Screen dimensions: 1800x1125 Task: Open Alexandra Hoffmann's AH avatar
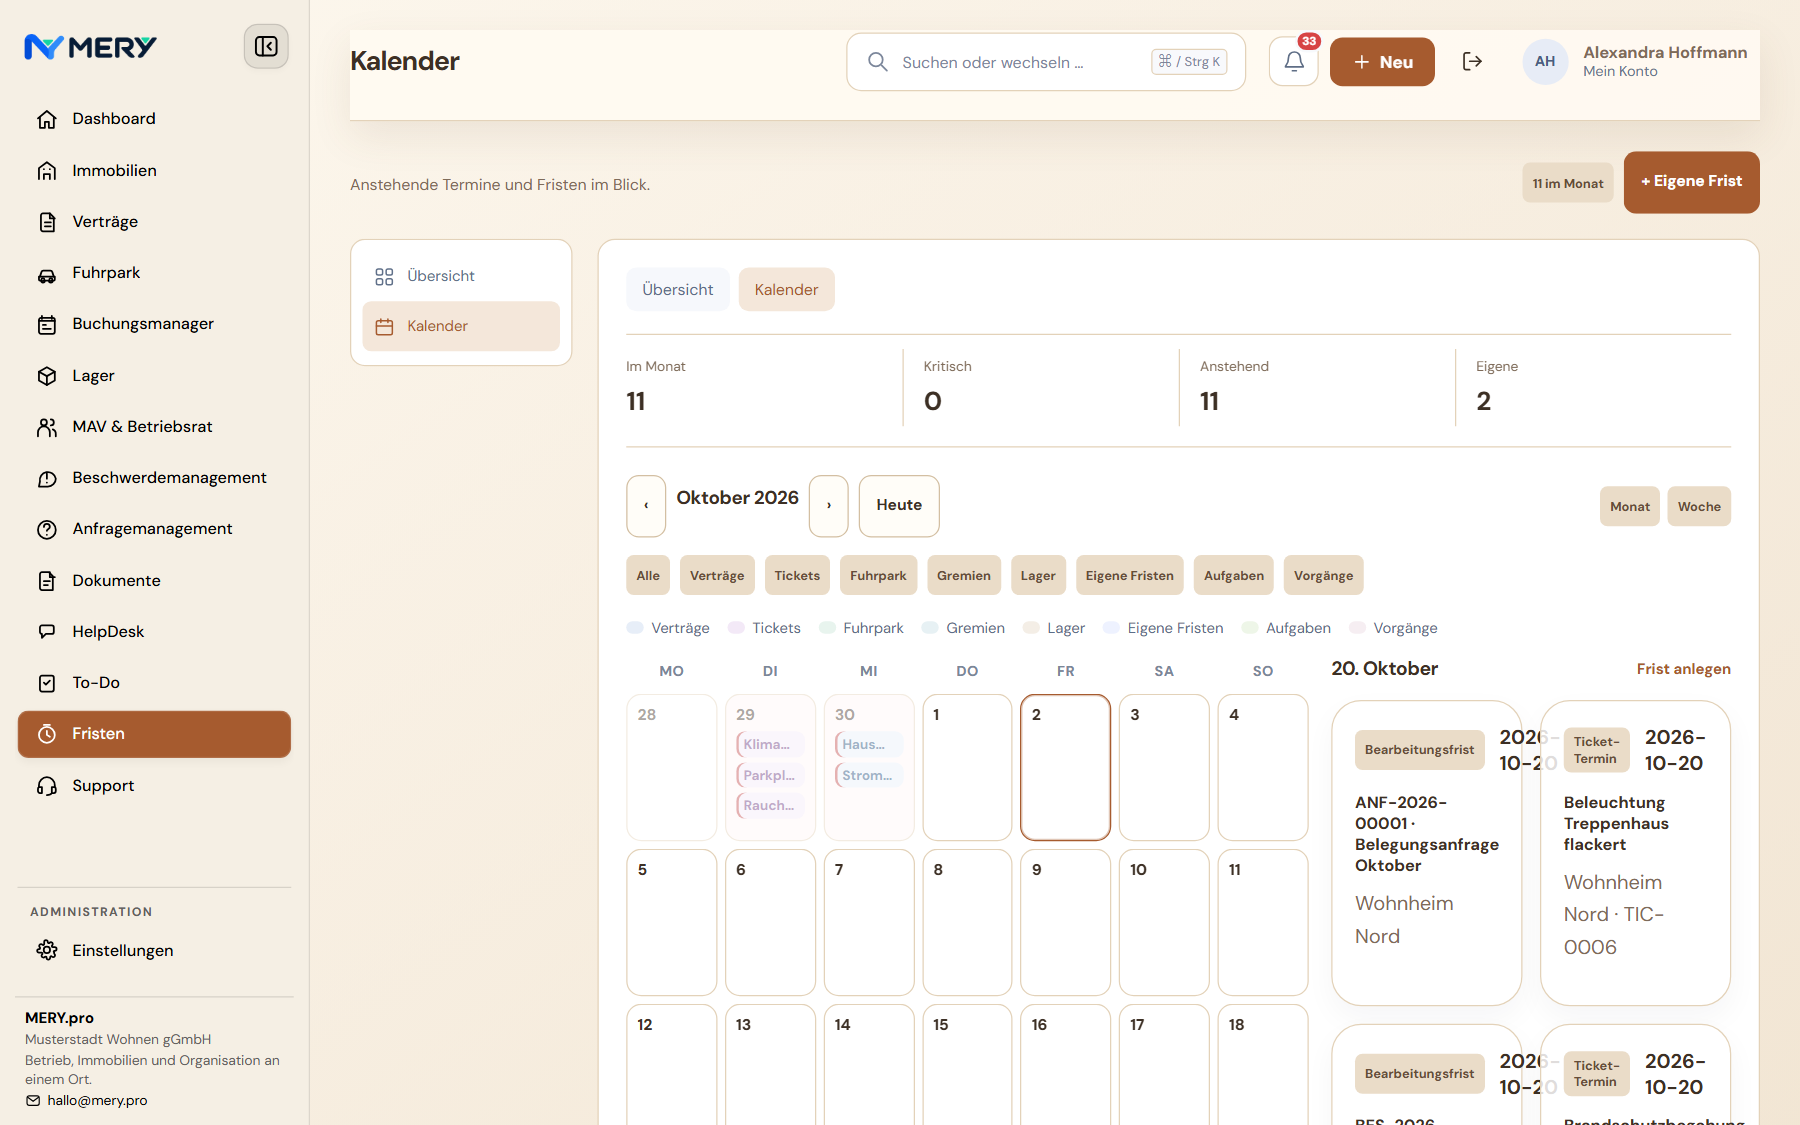pyautogui.click(x=1545, y=62)
